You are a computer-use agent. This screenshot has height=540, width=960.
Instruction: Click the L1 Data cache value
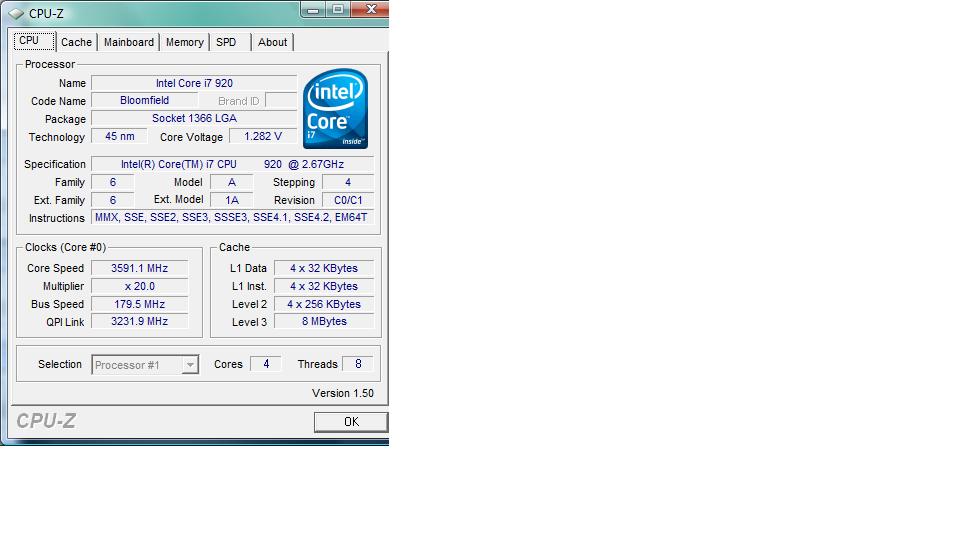point(324,268)
